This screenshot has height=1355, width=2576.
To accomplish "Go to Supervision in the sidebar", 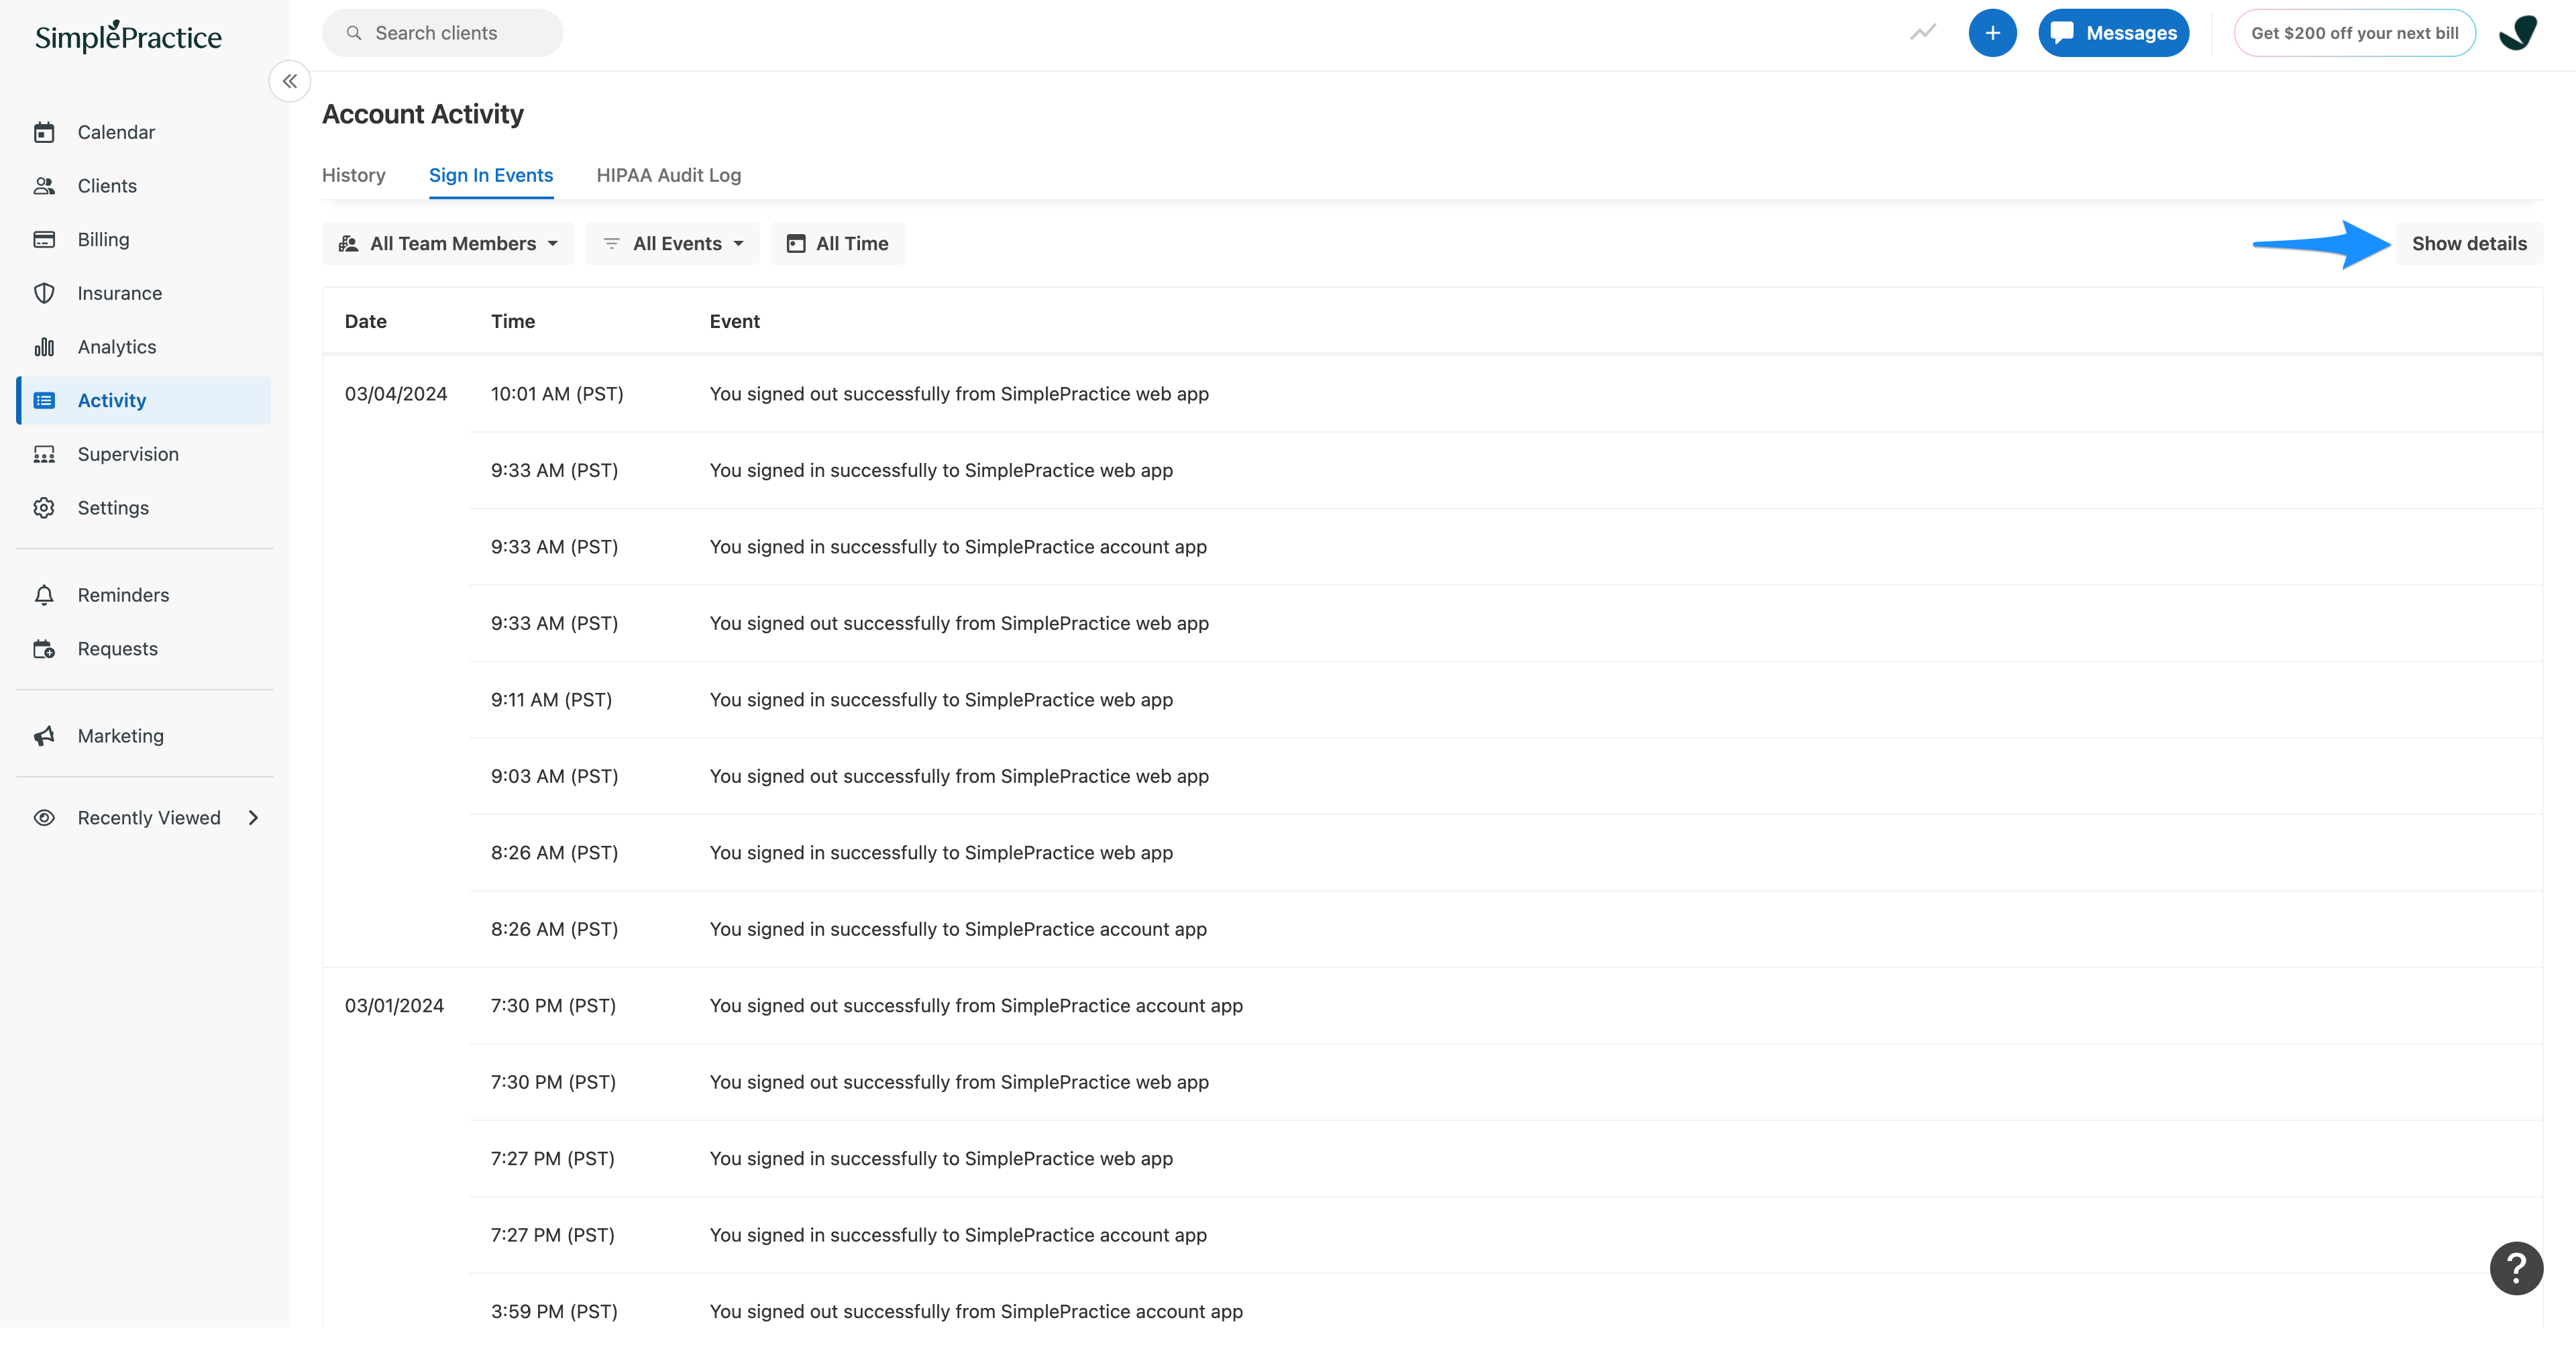I will click(128, 454).
